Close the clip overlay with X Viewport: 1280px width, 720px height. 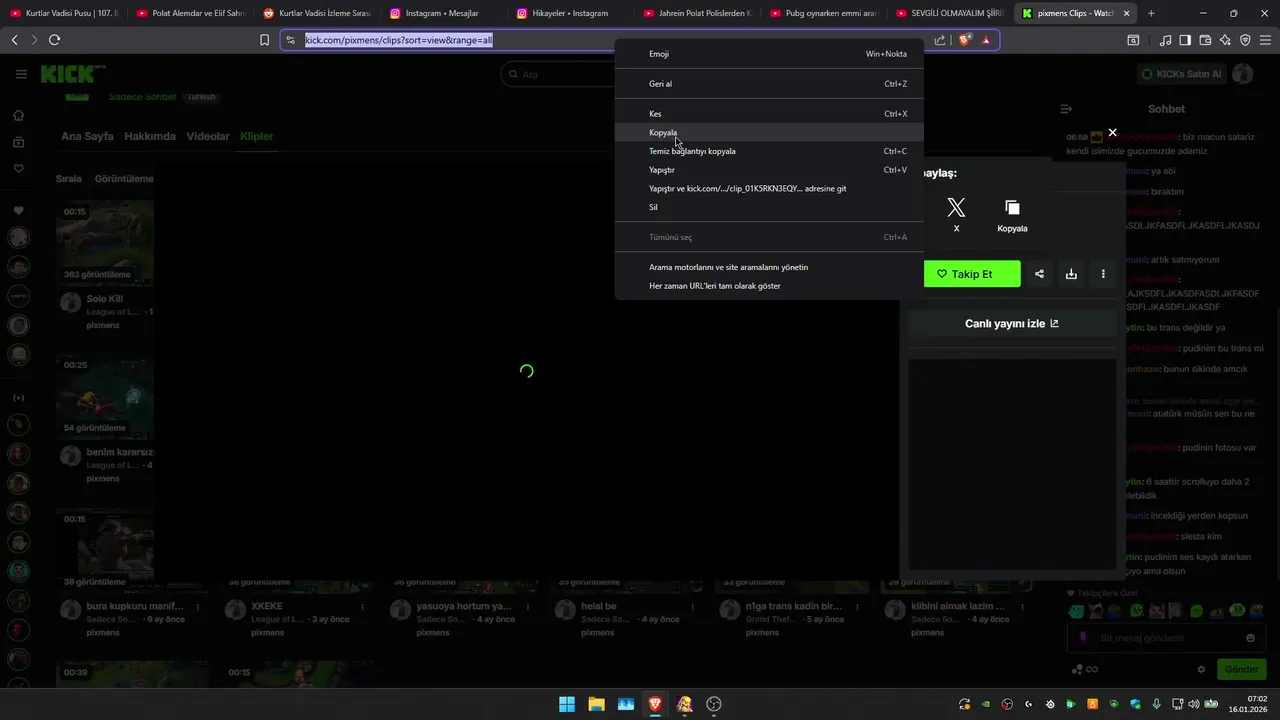click(1112, 133)
